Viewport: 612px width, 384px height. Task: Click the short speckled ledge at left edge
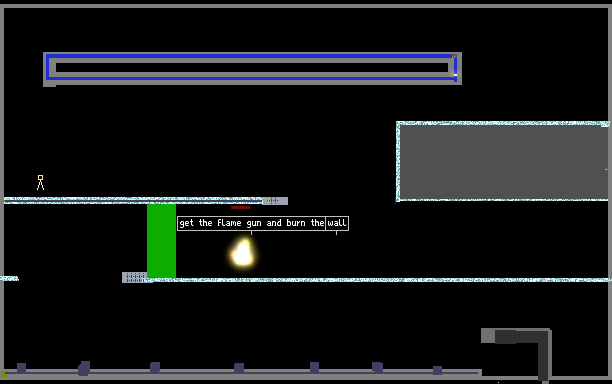(9, 278)
